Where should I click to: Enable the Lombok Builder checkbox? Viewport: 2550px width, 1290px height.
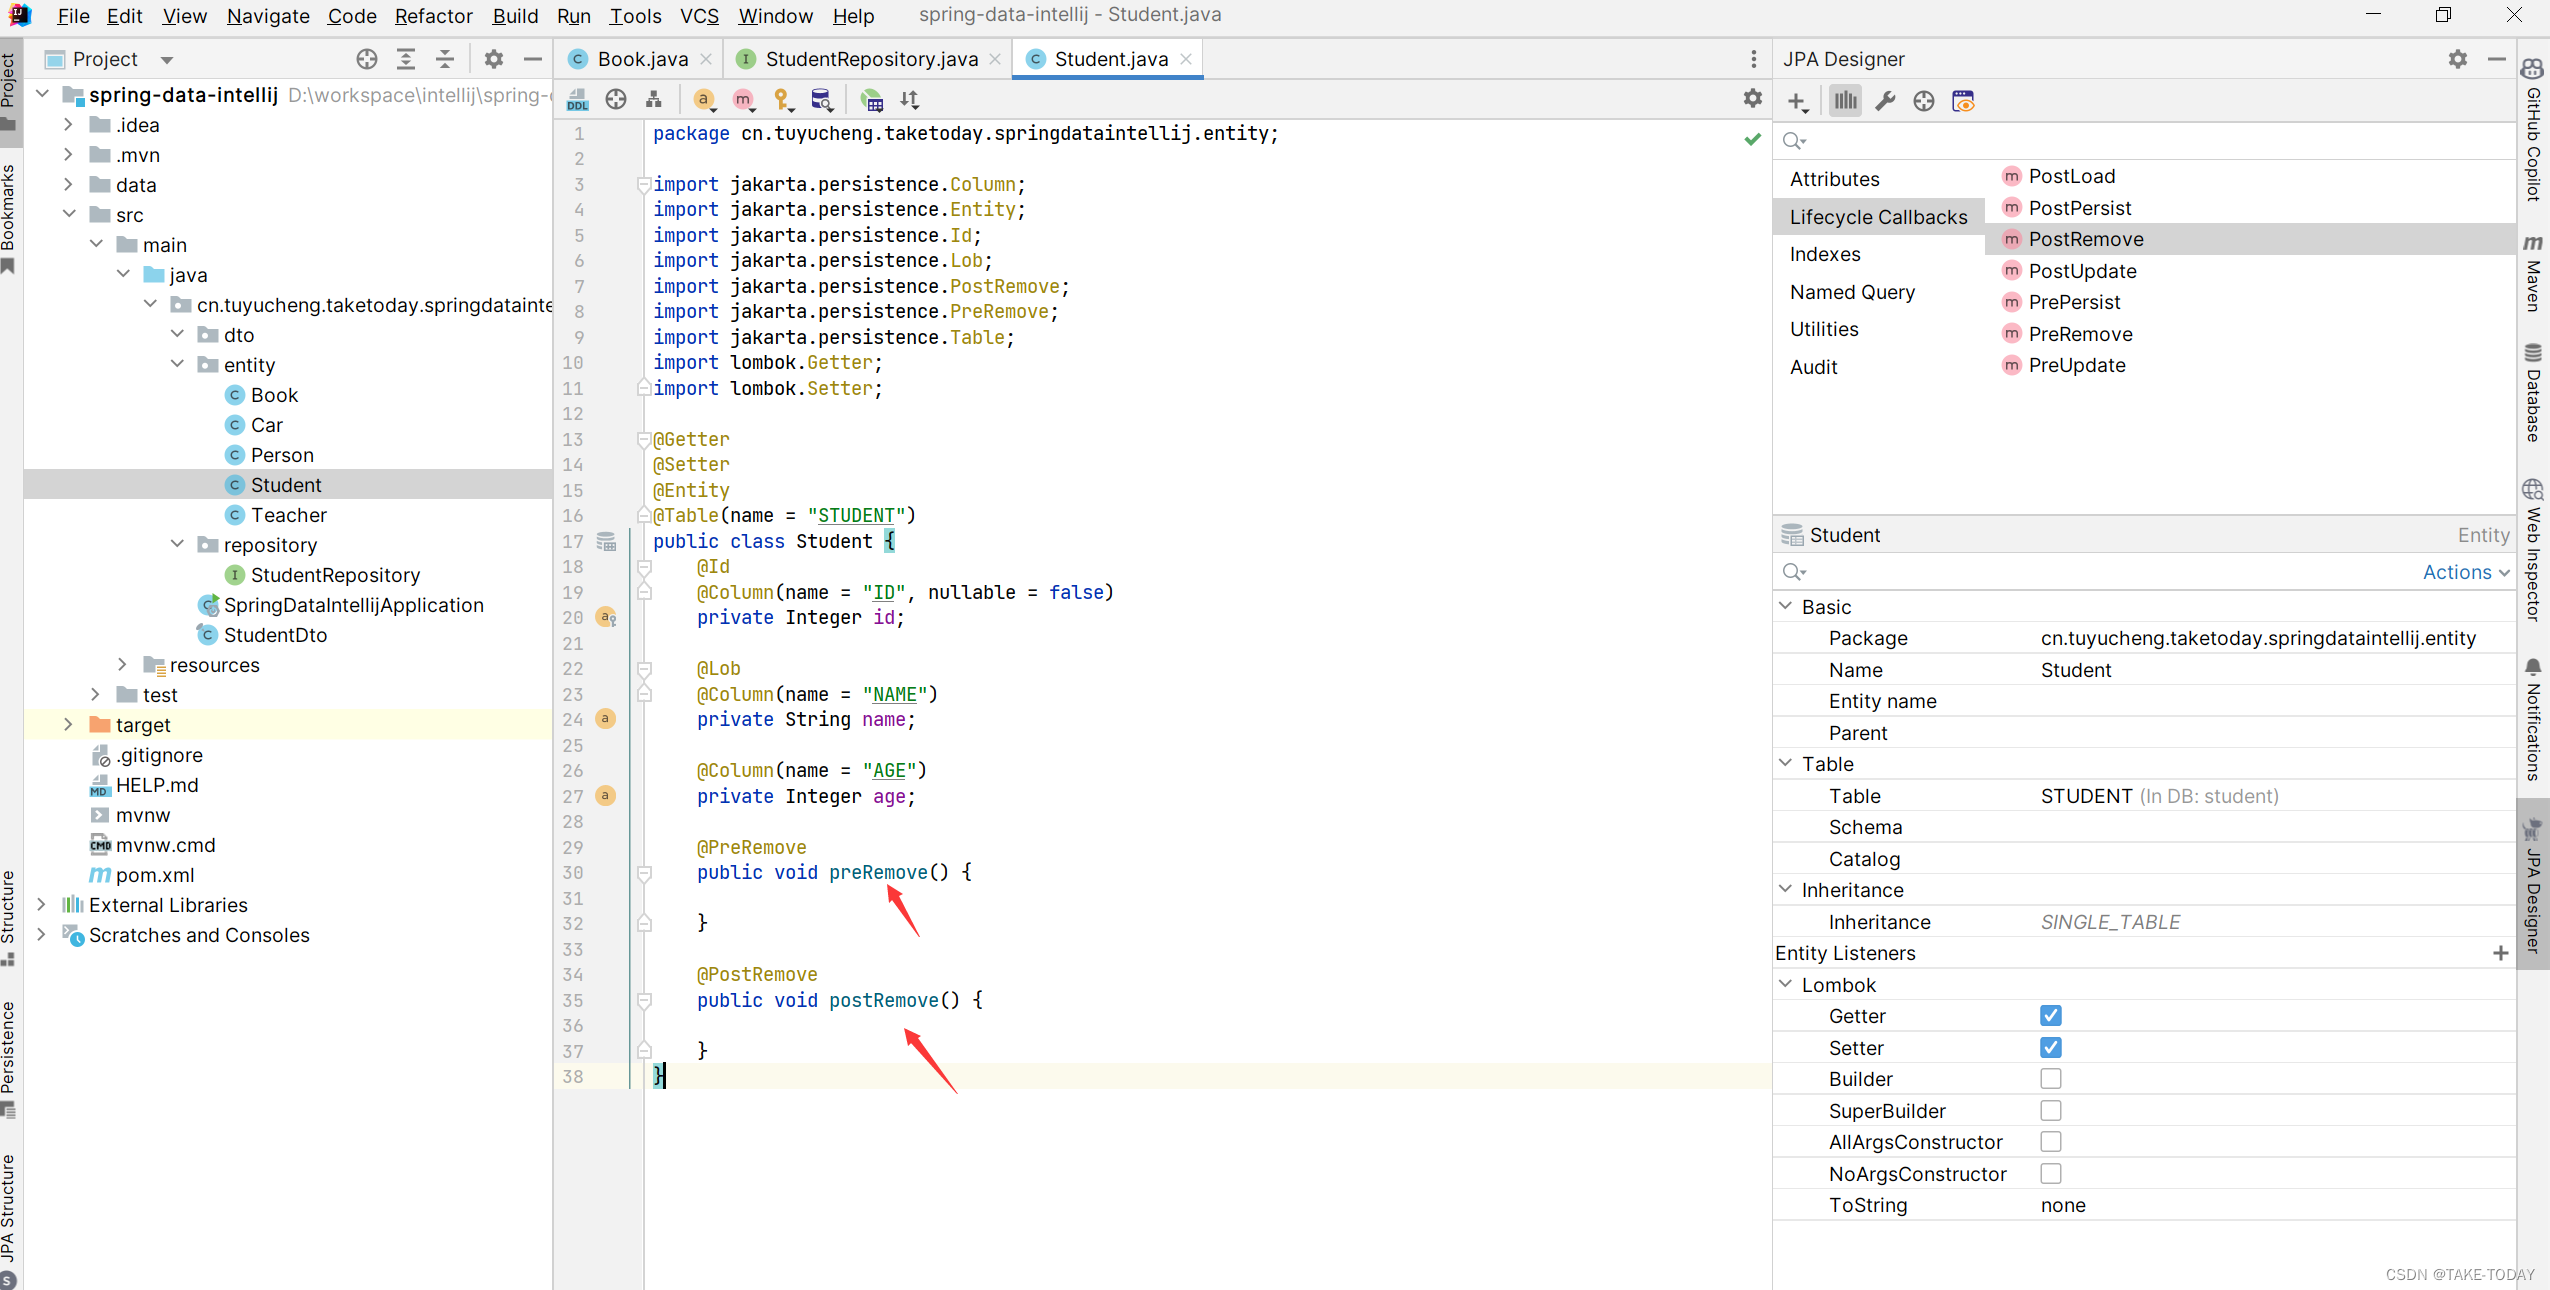click(2050, 1079)
